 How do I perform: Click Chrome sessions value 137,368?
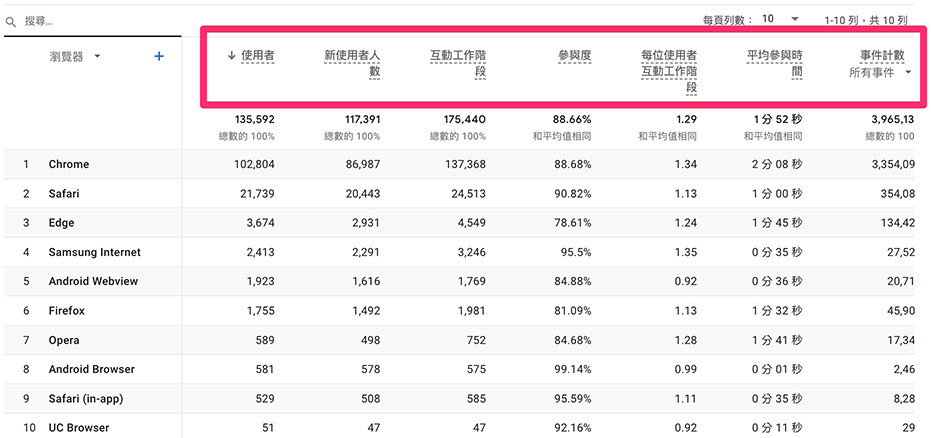coord(466,164)
